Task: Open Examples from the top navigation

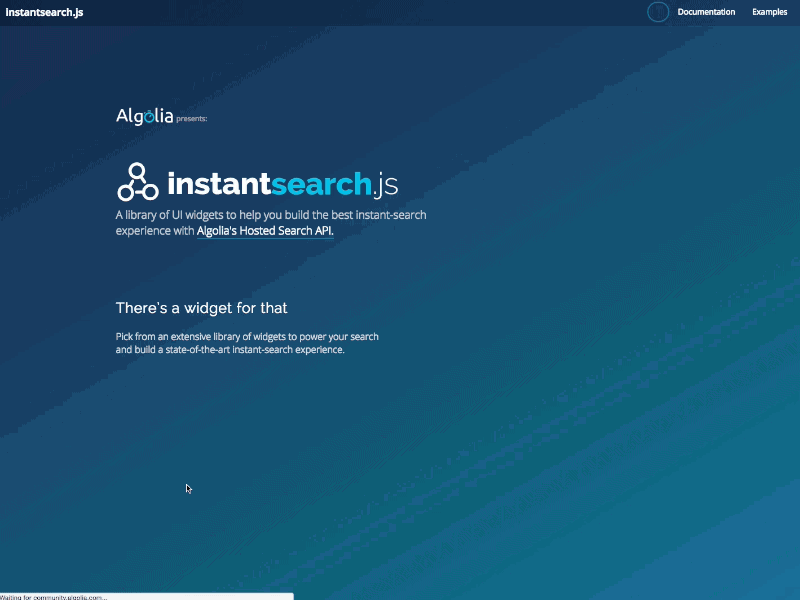Action: click(x=769, y=11)
